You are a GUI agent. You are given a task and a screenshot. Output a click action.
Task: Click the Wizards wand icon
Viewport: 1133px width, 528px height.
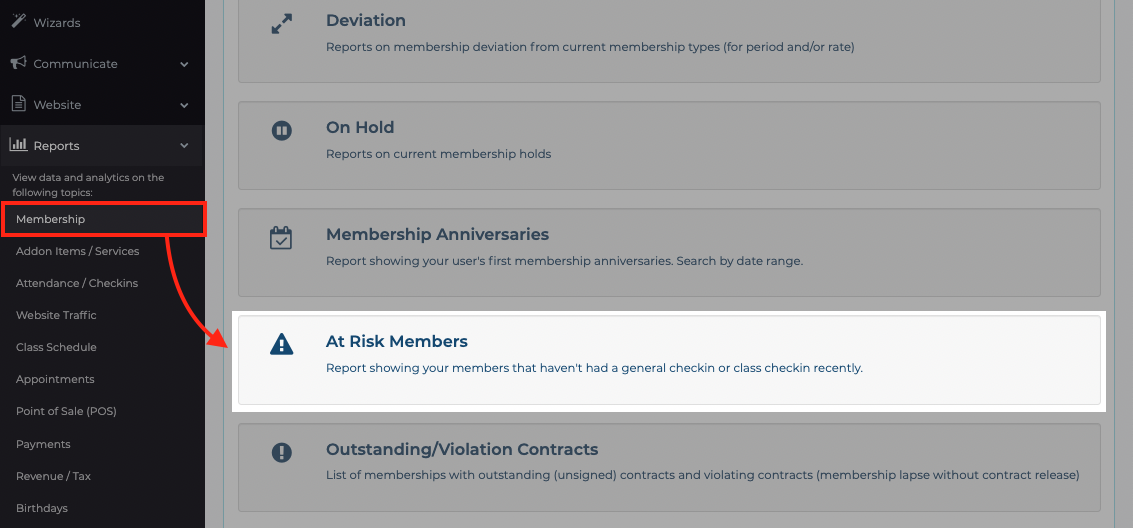pos(18,22)
